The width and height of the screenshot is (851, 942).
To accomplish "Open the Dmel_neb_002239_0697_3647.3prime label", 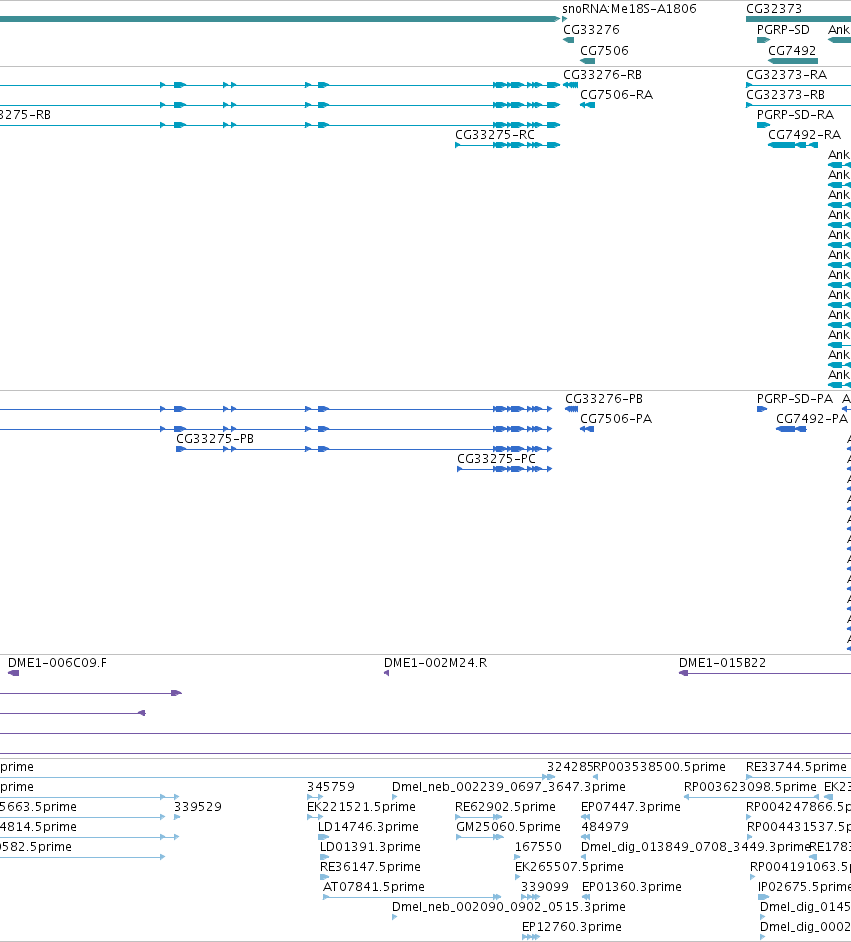I will click(x=509, y=786).
